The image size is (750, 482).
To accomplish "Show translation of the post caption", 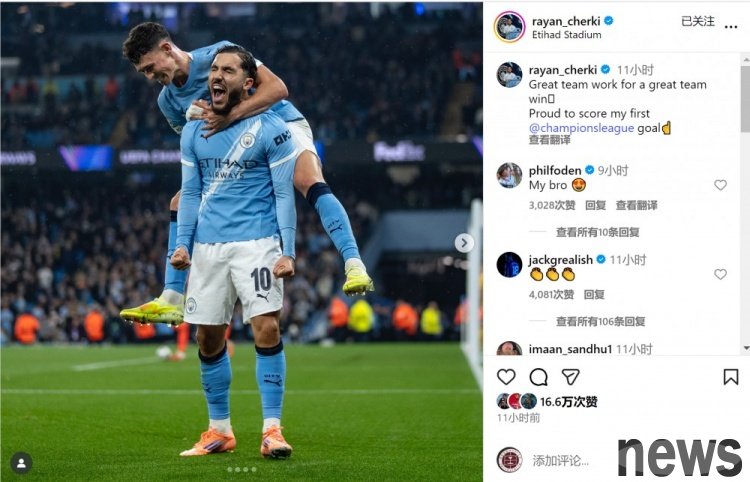I will [x=550, y=140].
